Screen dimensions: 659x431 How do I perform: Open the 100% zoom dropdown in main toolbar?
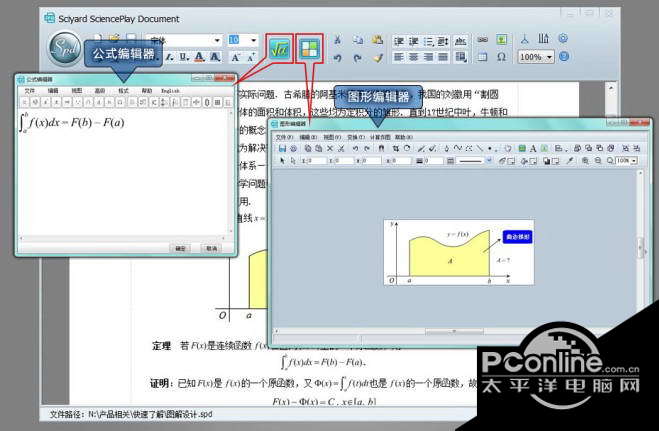pos(549,57)
